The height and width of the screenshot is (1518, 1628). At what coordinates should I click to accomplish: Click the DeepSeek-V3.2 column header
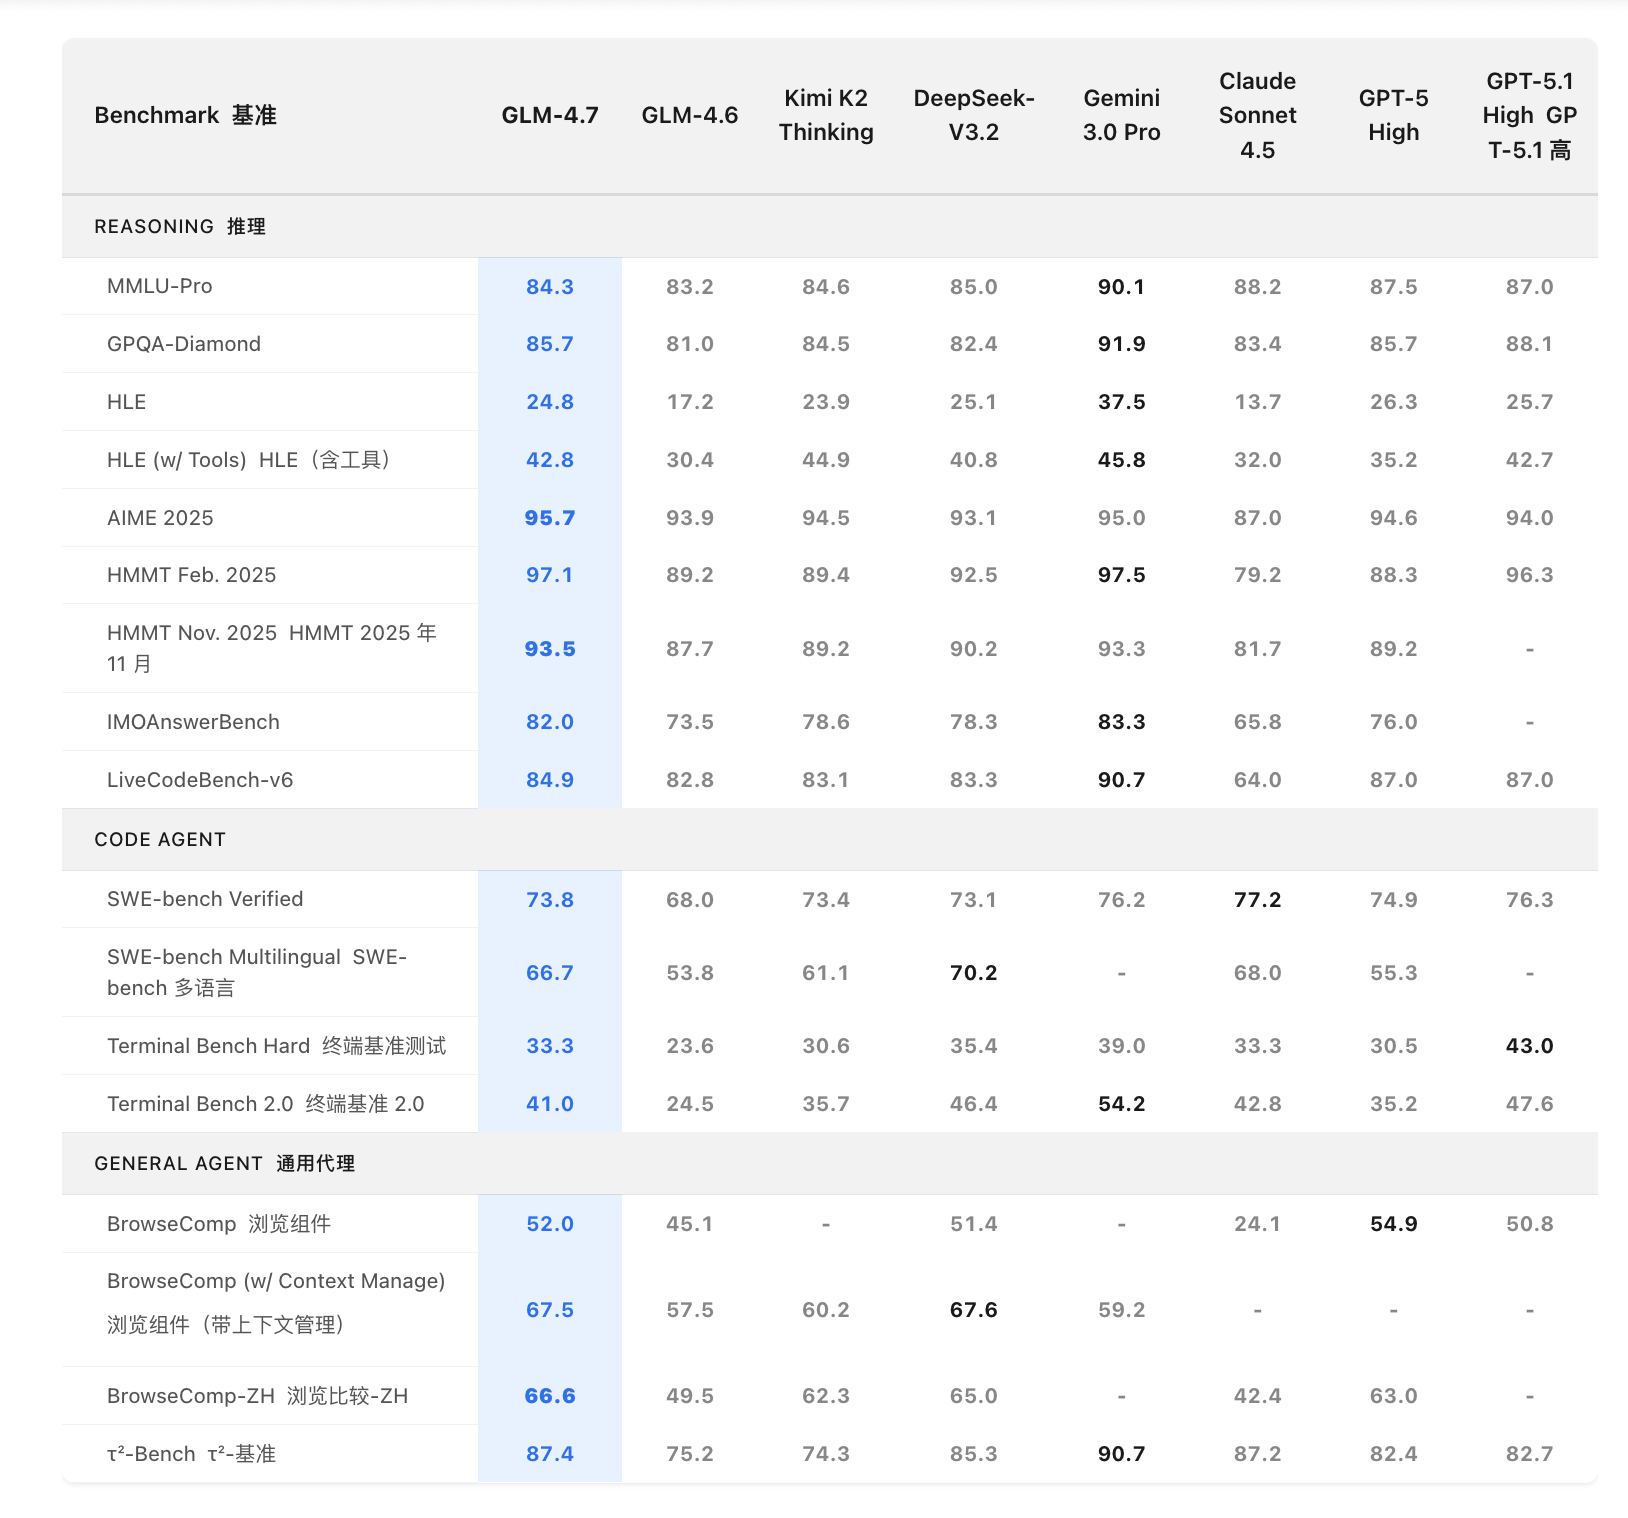pos(974,115)
